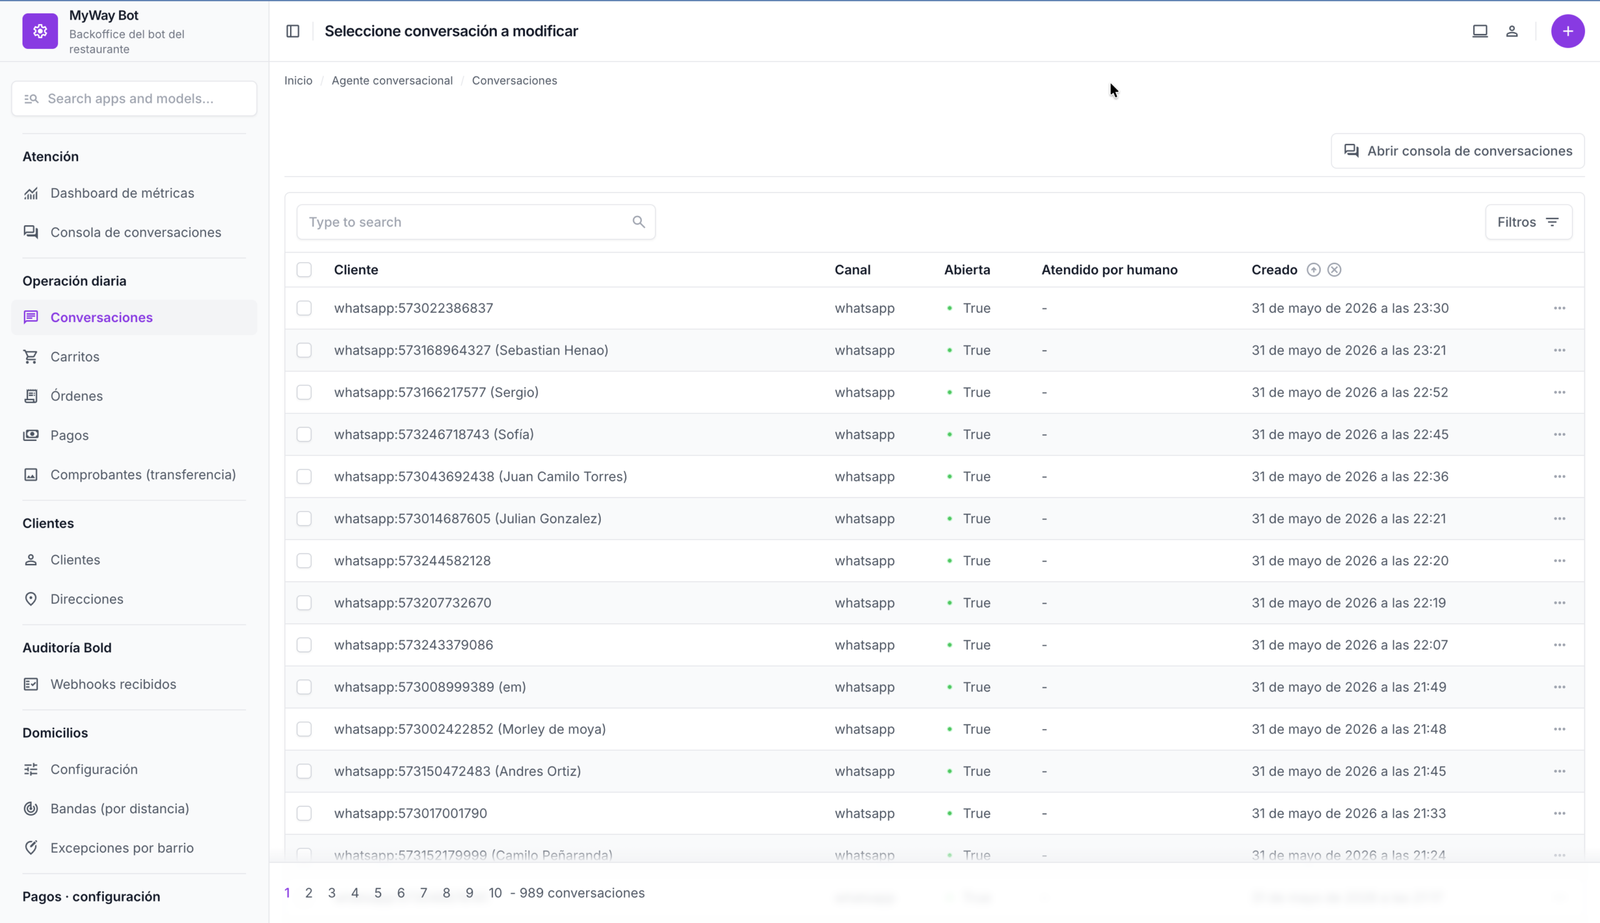The width and height of the screenshot is (1600, 923).
Task: Click the Type to search field
Action: pyautogui.click(x=476, y=222)
